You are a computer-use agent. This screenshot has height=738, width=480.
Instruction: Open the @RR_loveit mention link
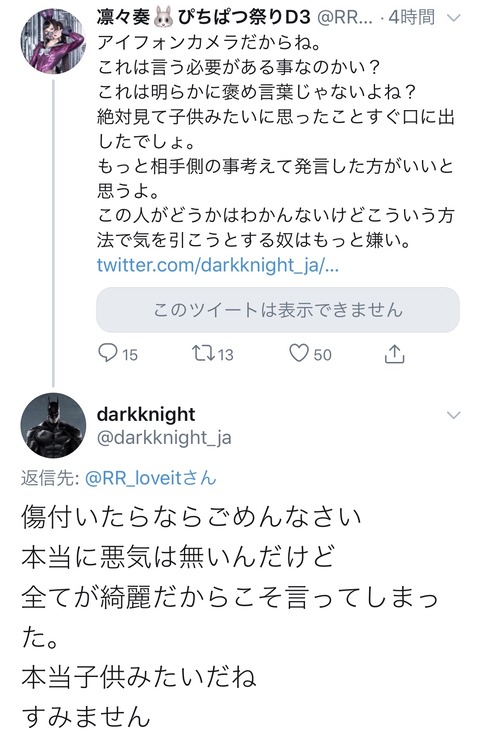pos(150,478)
